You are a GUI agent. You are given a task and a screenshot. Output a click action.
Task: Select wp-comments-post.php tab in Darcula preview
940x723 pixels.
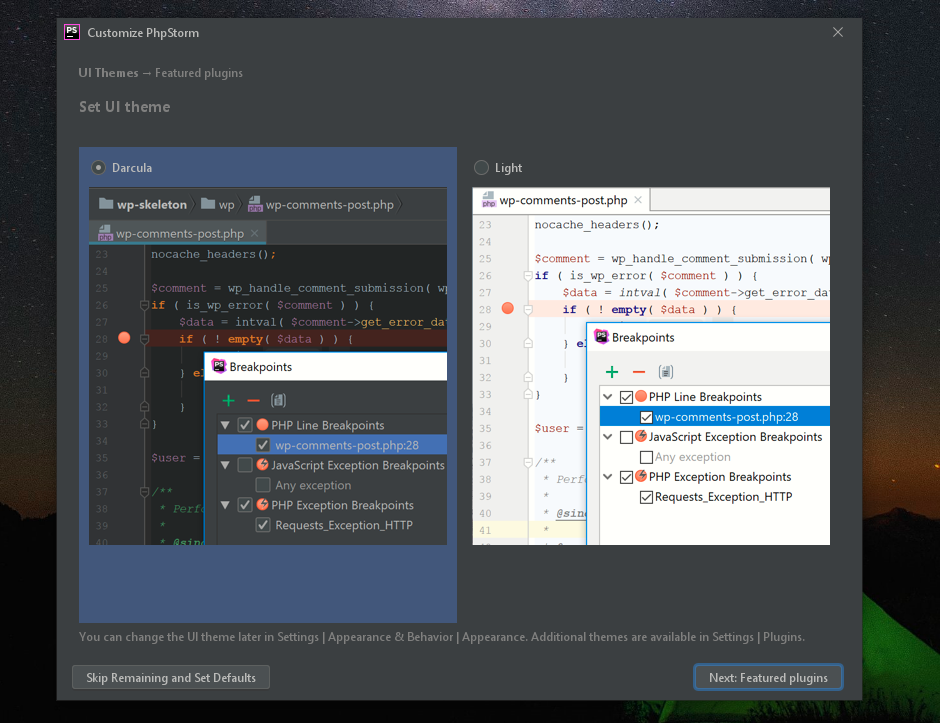[177, 233]
